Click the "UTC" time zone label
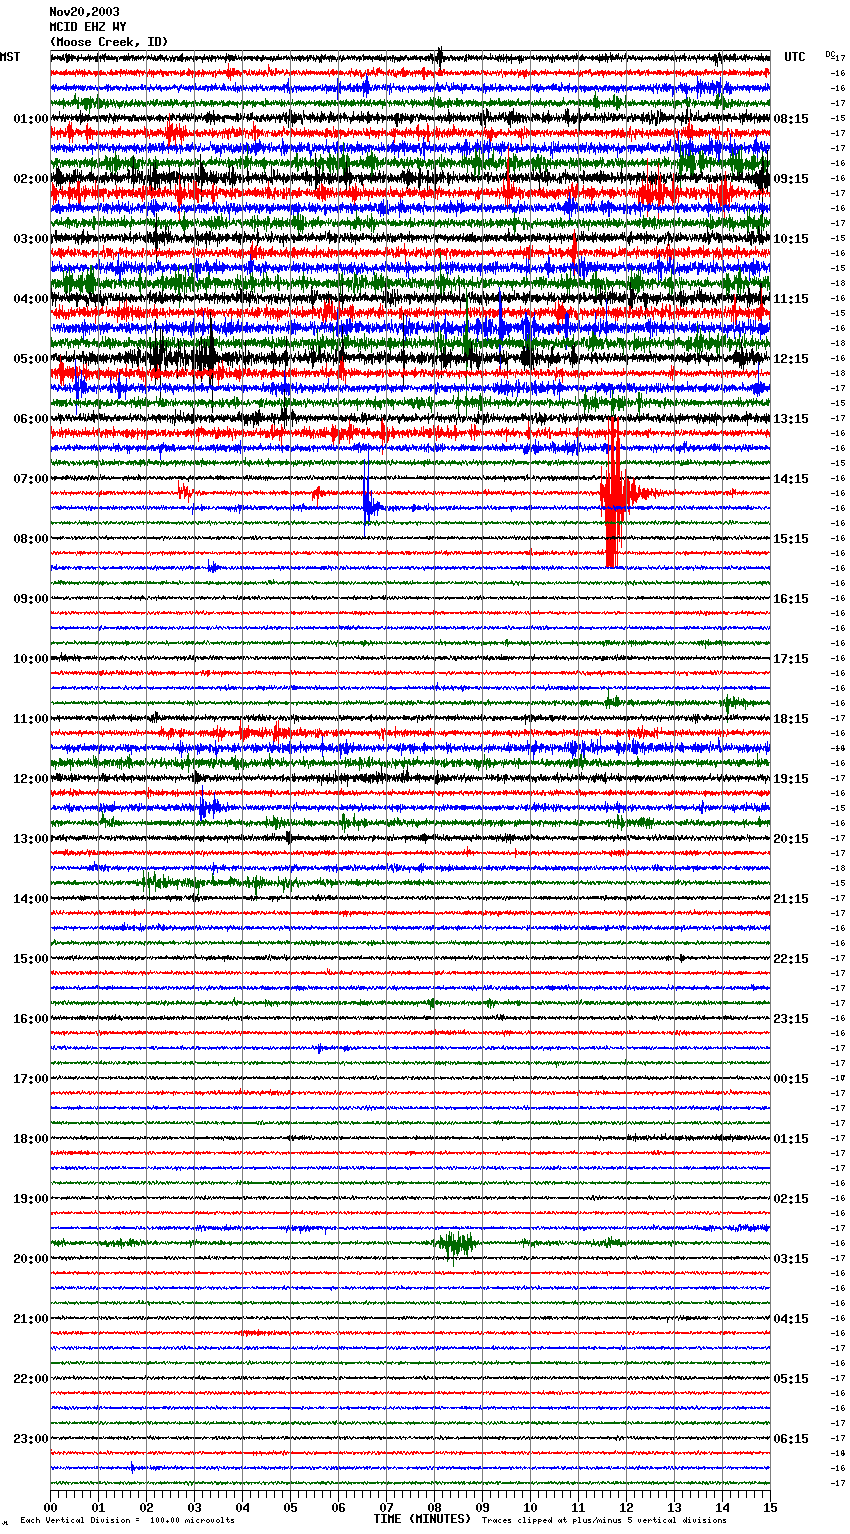Image resolution: width=850 pixels, height=1534 pixels. tap(795, 57)
